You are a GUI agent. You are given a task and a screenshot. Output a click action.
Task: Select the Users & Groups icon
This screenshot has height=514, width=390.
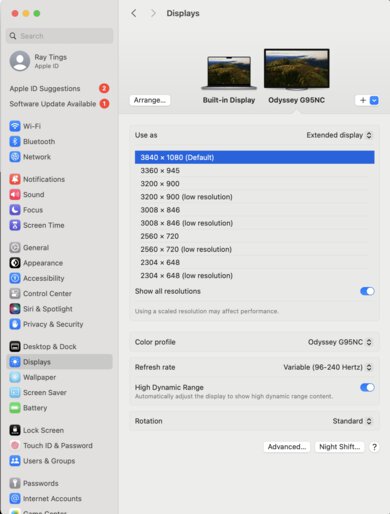15,461
